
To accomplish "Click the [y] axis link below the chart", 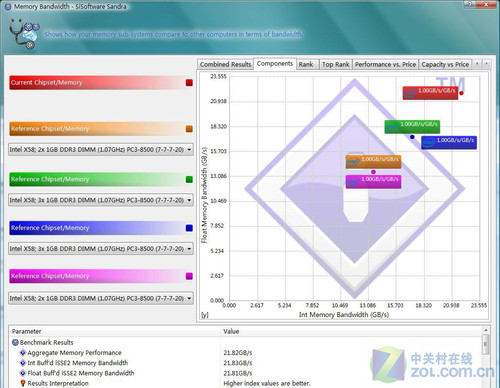I will pos(204,315).
